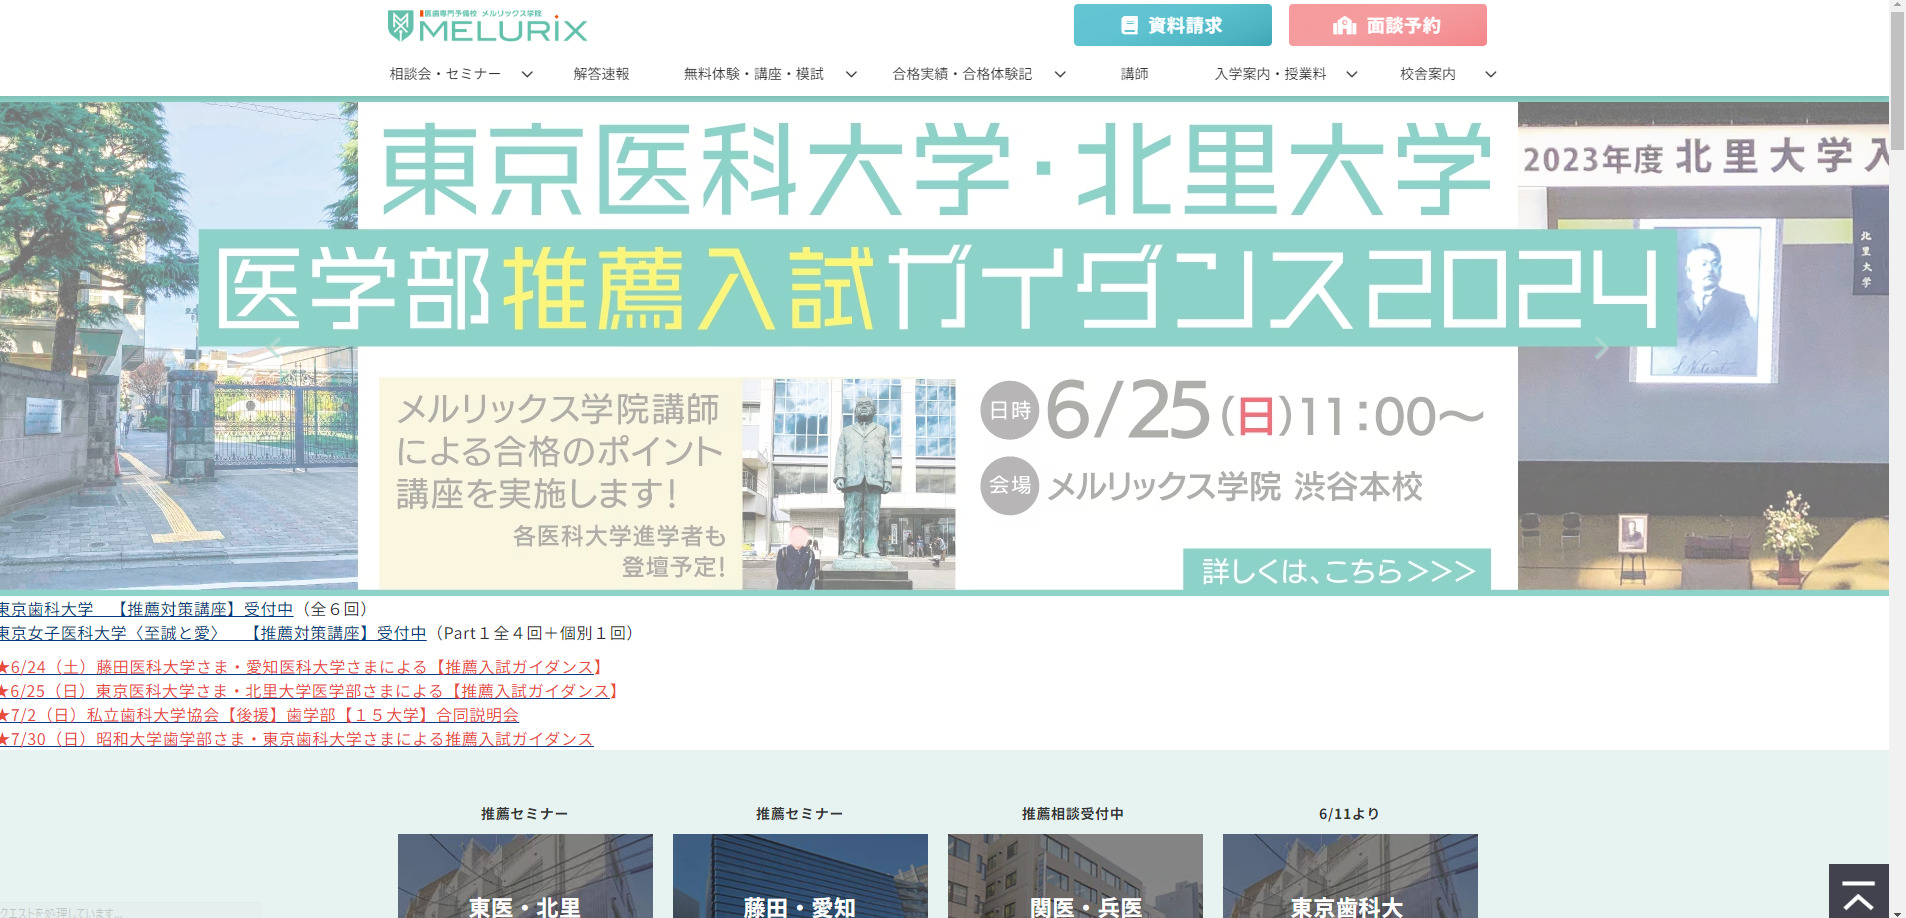
Task: Open the 7/30 昭和大学歯学部 guidance link
Action: click(x=297, y=739)
